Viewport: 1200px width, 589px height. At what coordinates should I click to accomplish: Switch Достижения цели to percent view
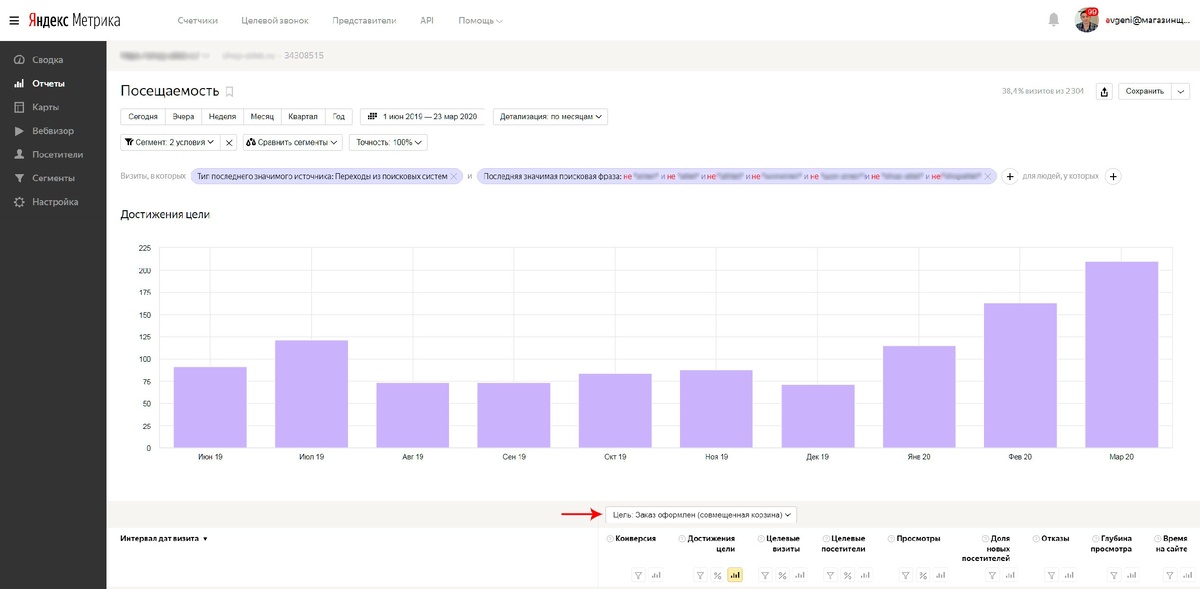tap(717, 575)
